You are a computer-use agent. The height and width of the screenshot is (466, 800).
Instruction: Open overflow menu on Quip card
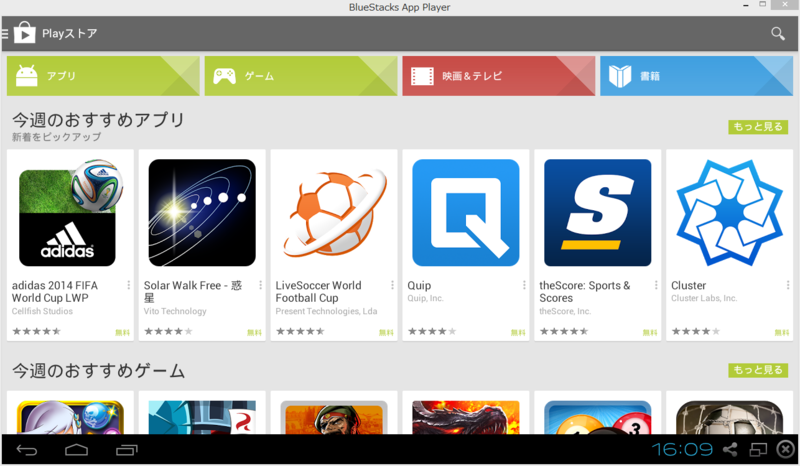pos(523,285)
